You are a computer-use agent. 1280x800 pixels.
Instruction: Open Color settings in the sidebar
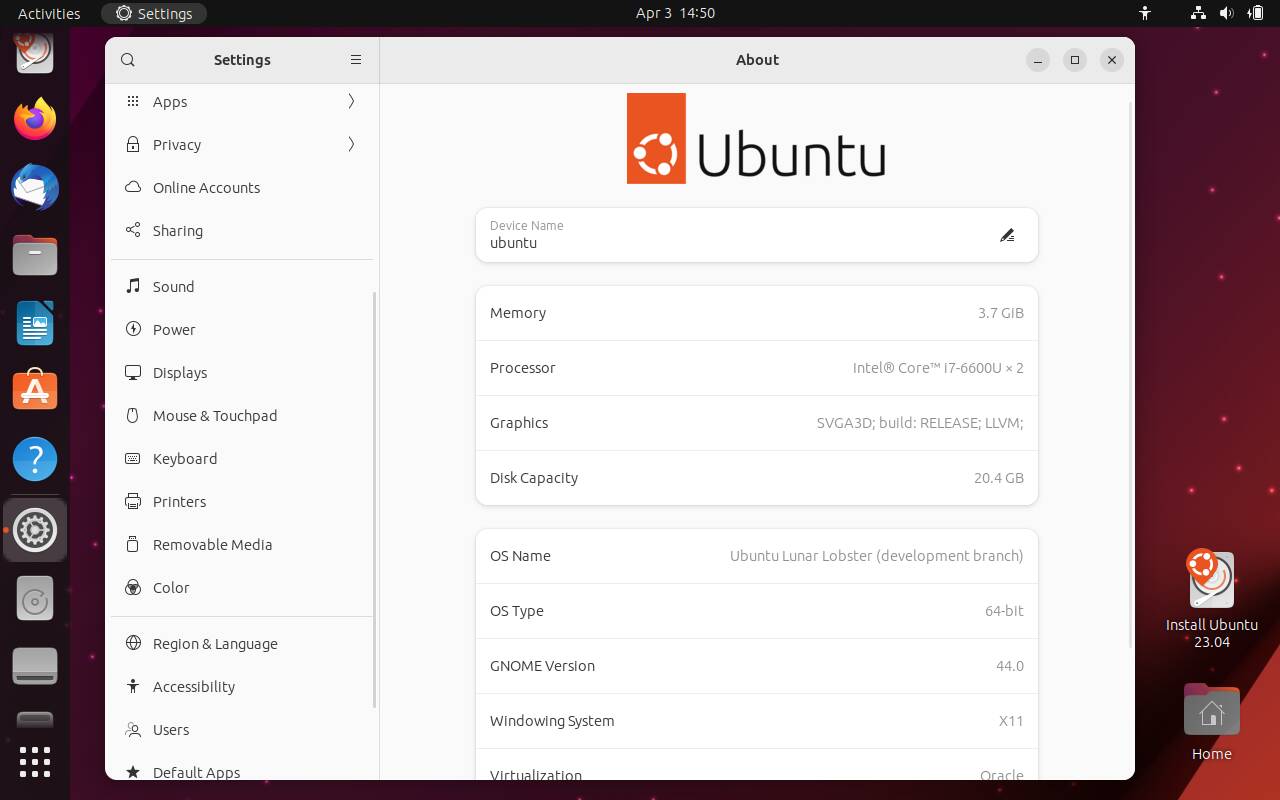click(170, 588)
